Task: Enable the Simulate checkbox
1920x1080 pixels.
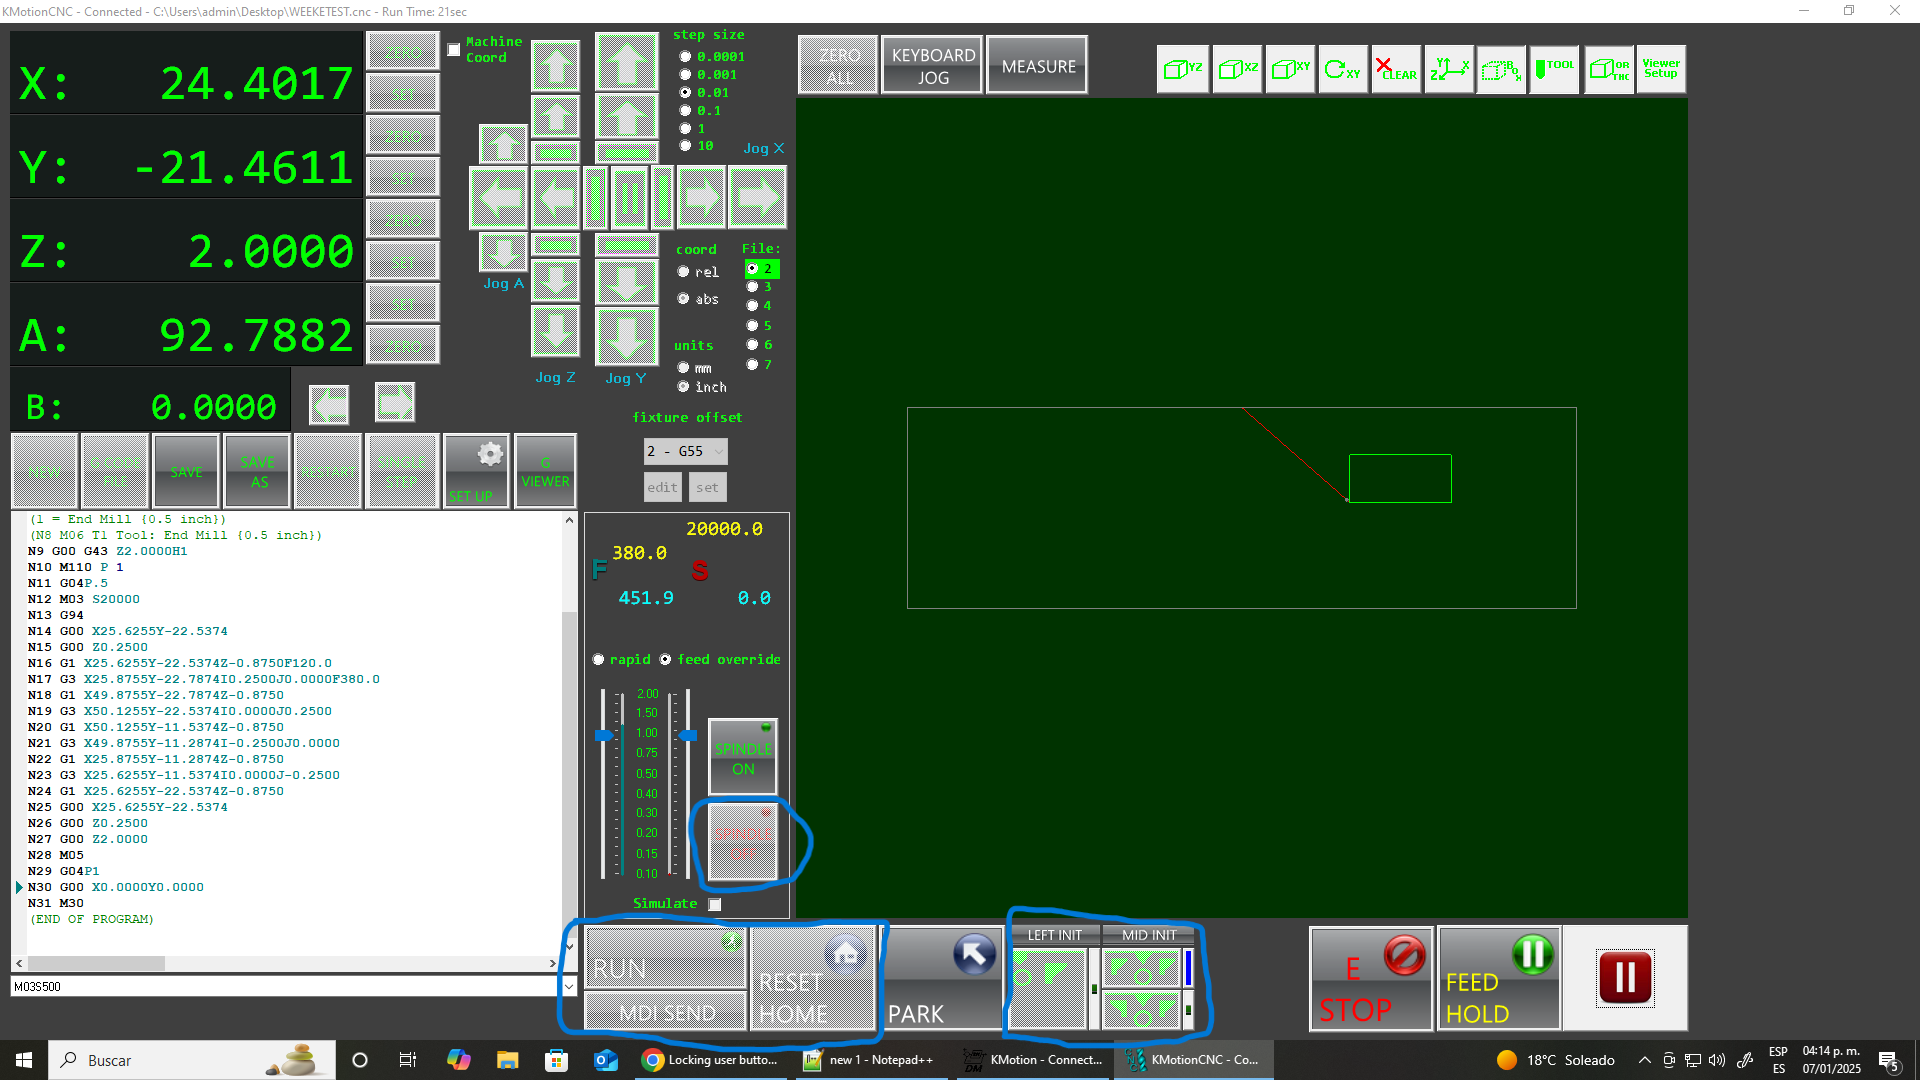Action: (x=715, y=904)
